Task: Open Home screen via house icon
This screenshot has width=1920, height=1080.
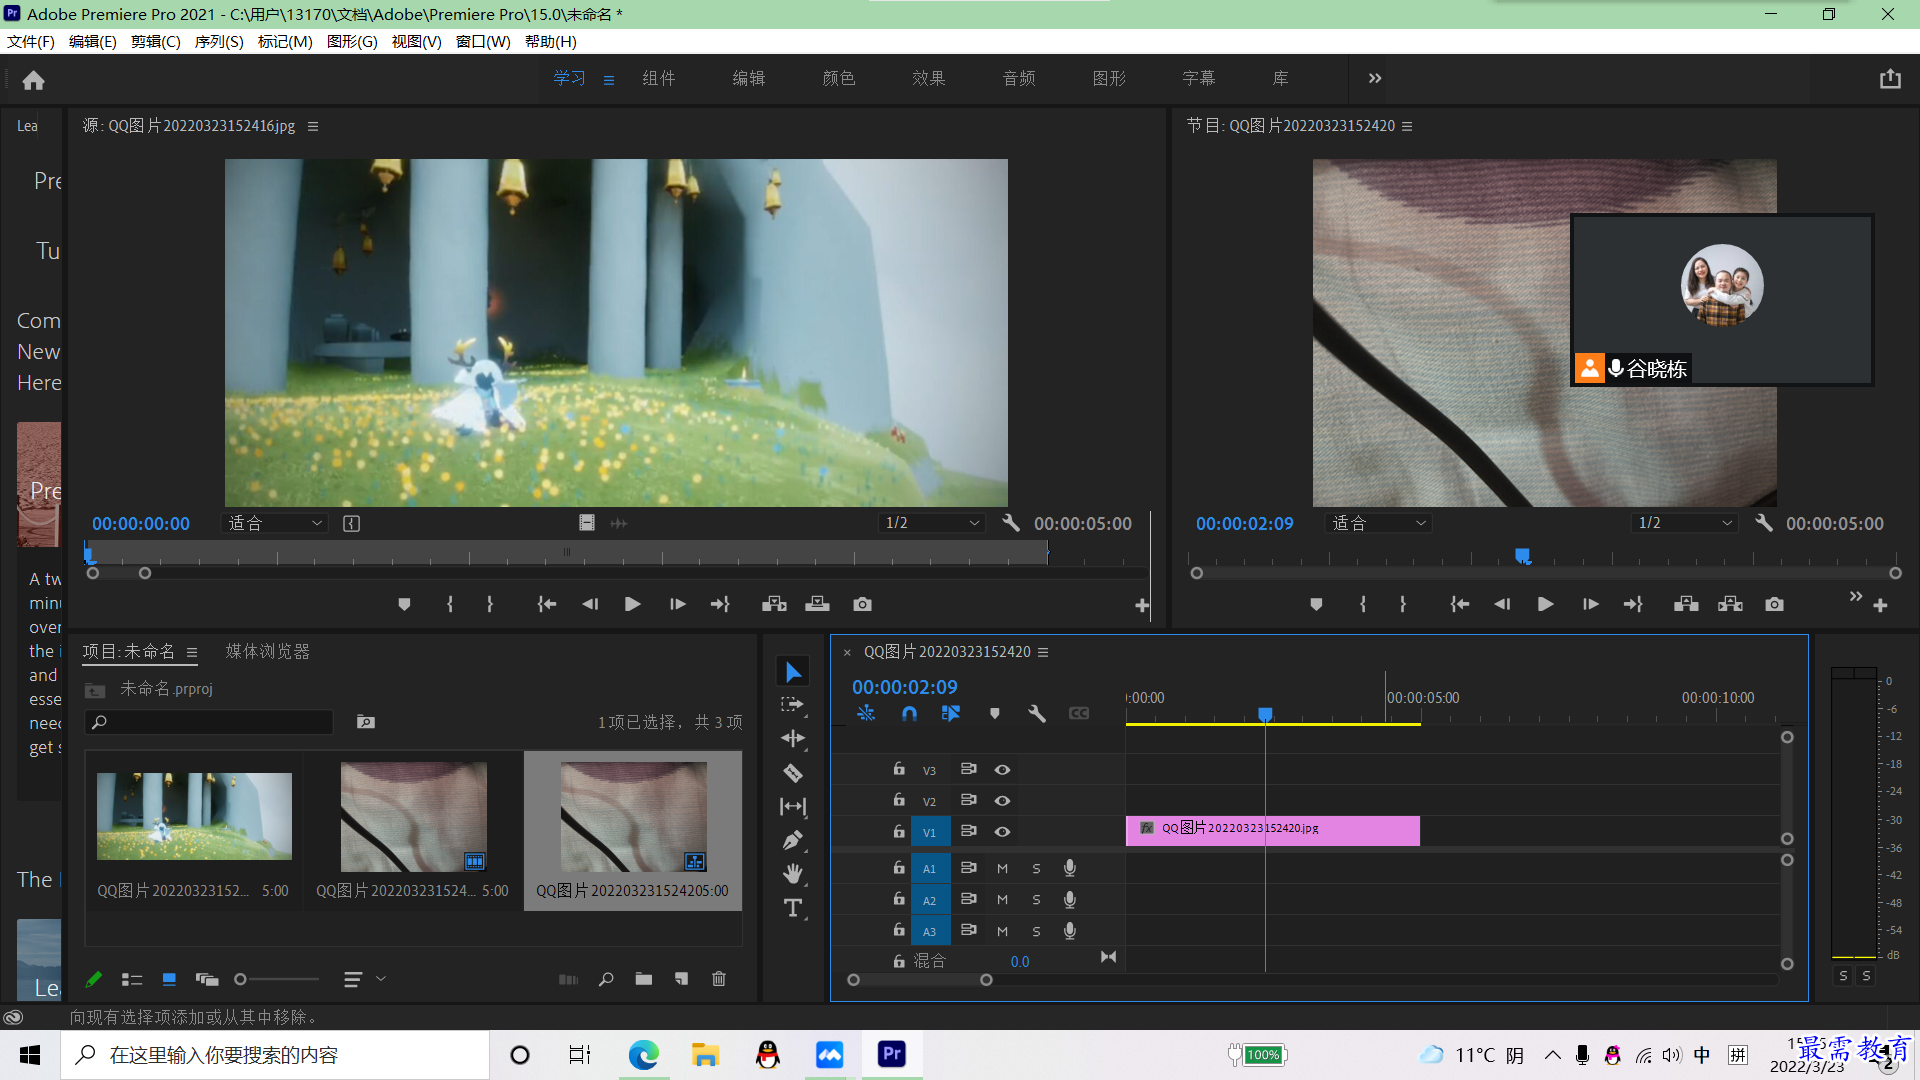Action: click(33, 80)
